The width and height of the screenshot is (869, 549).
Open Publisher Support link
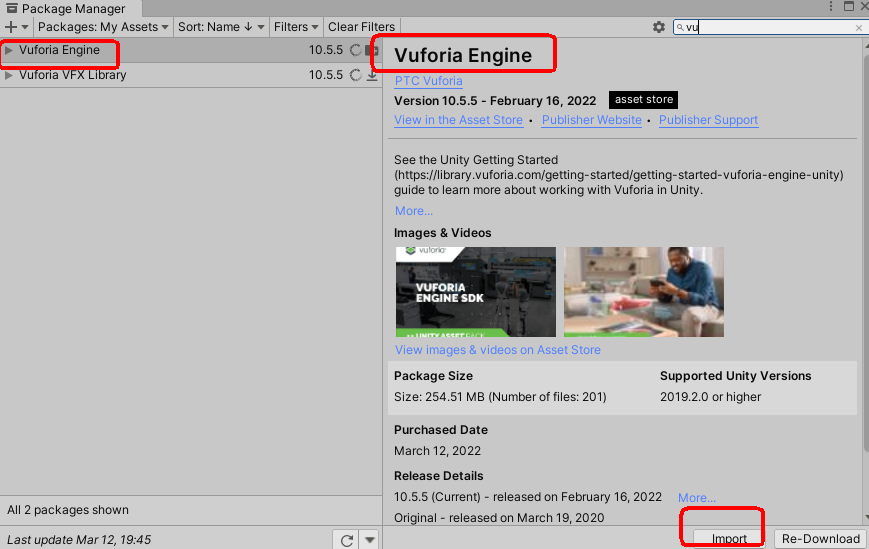(x=708, y=120)
